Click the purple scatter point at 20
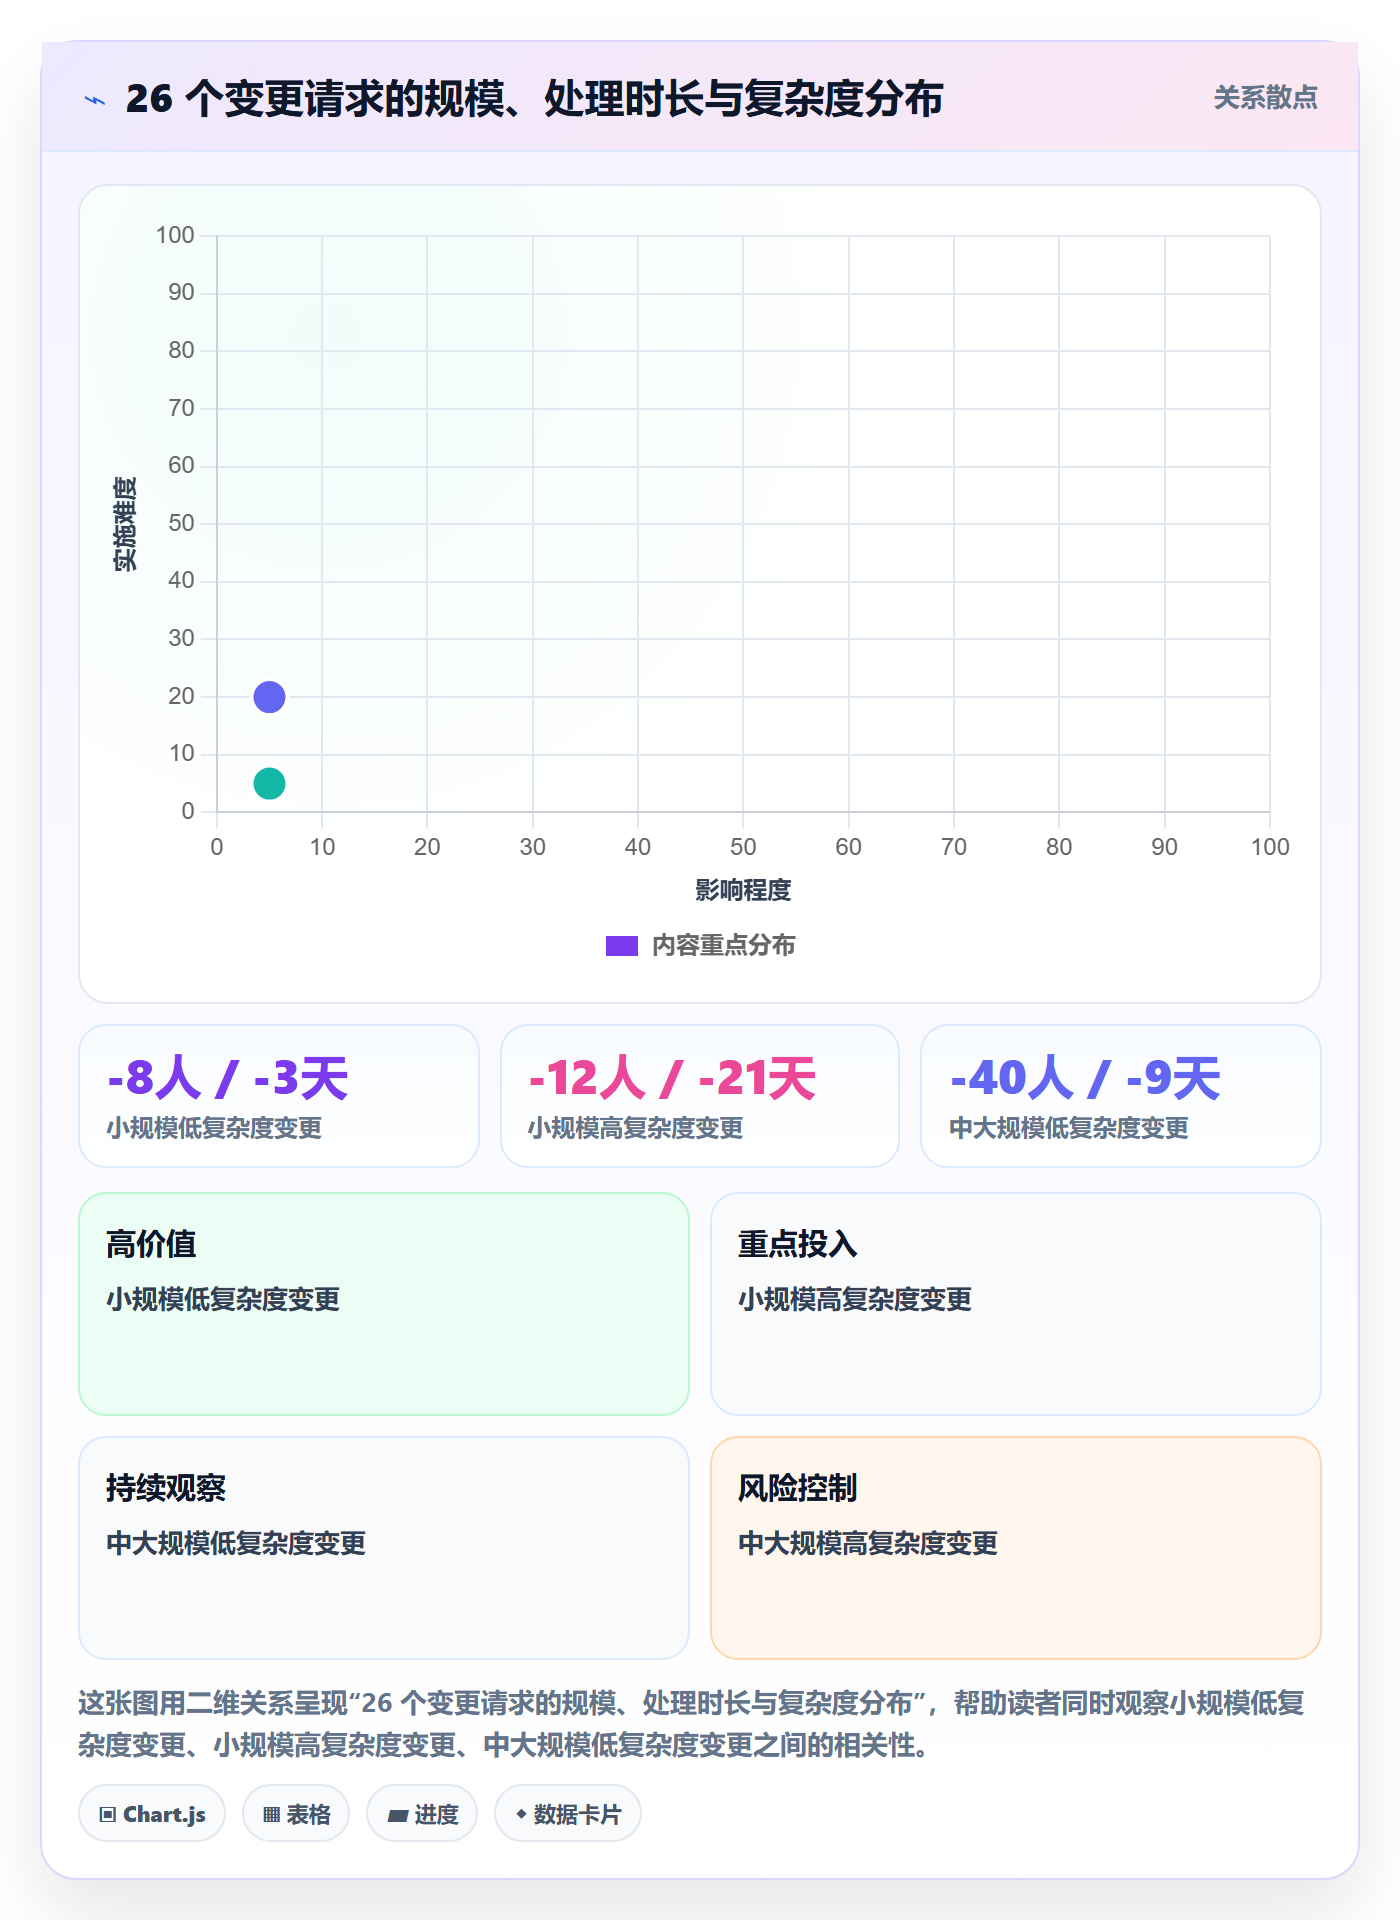This screenshot has width=1400, height=1920. point(269,697)
